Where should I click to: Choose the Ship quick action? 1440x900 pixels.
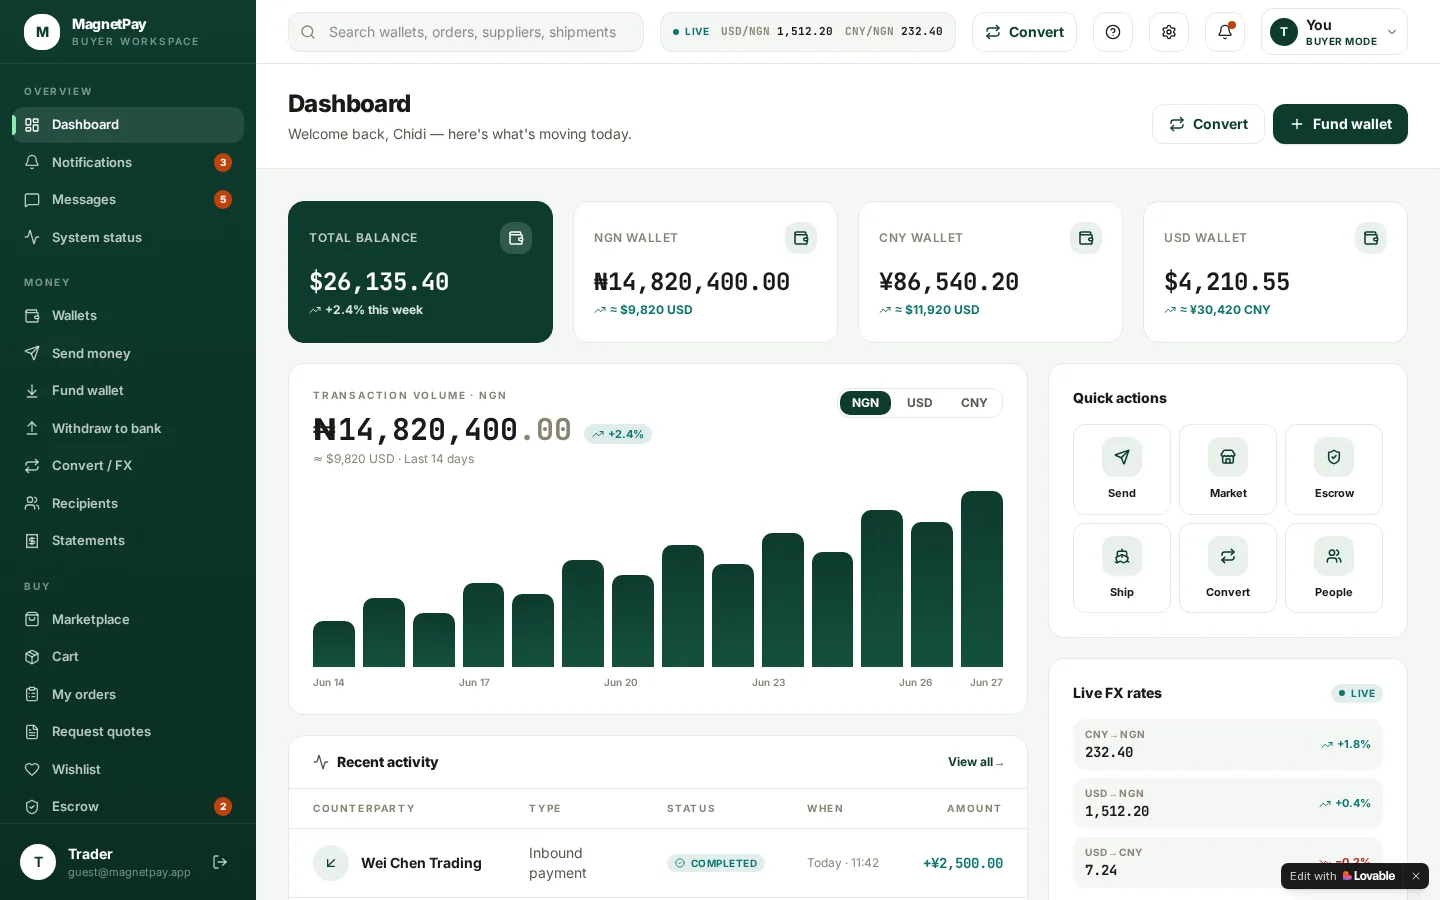[1122, 568]
